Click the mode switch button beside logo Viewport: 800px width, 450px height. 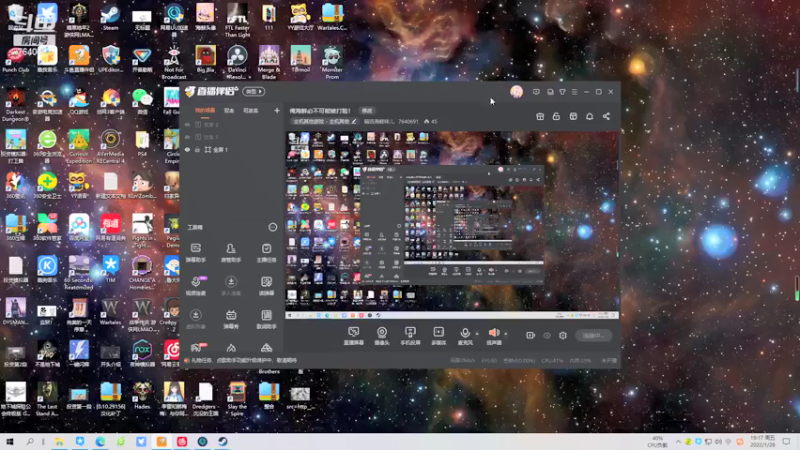(x=254, y=92)
